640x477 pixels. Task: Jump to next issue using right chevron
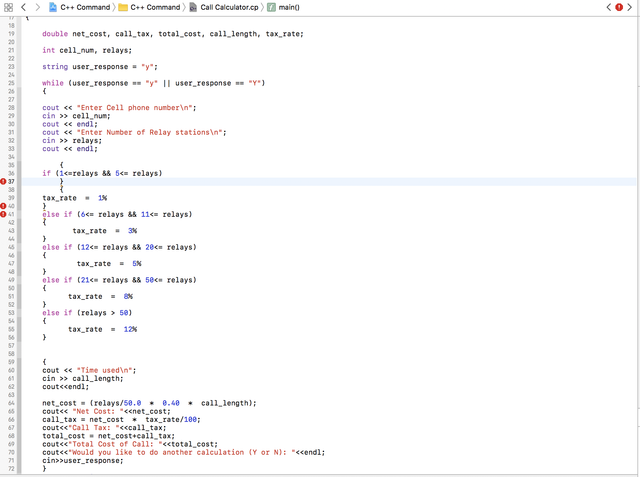point(629,7)
